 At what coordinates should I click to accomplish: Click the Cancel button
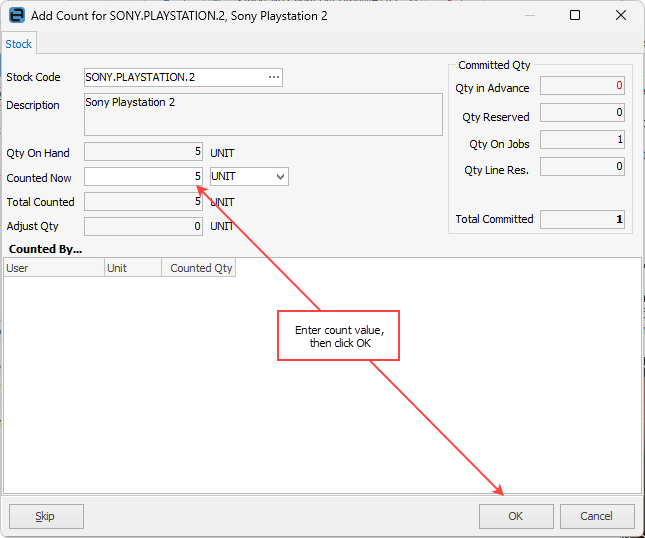(597, 516)
